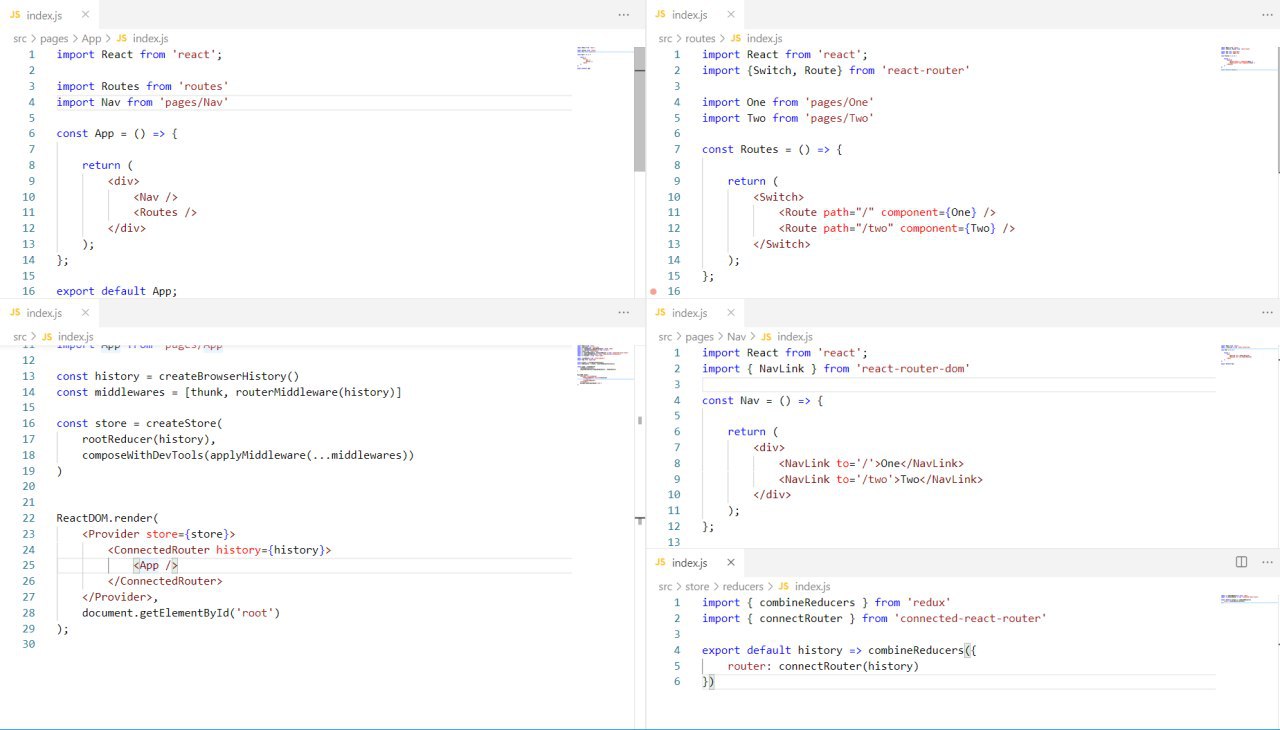
Task: Close the index.js tab in the pages/Nav editor
Action: pos(730,313)
